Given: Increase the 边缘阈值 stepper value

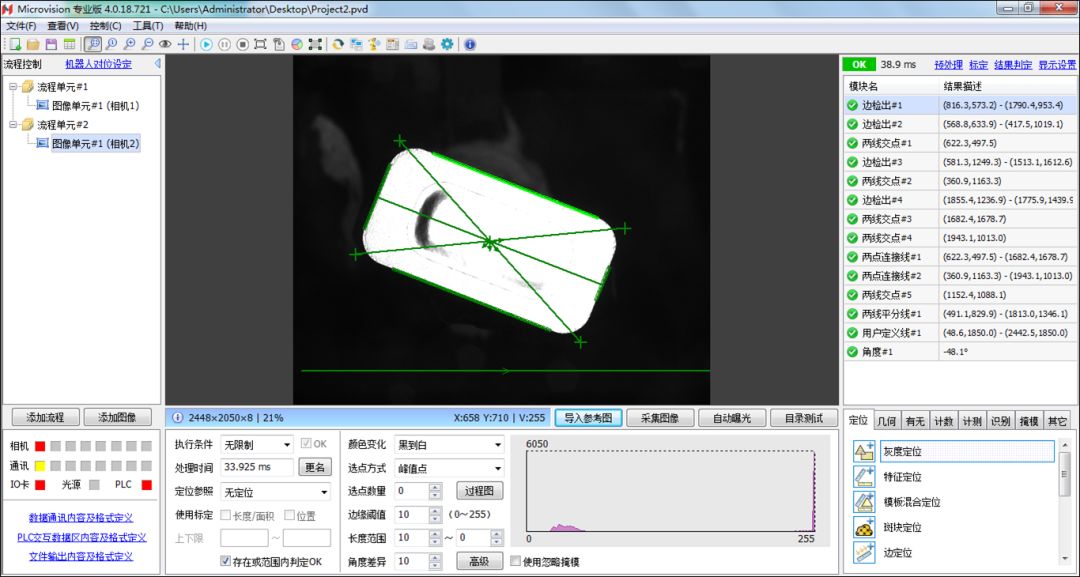Looking at the screenshot, I should [435, 511].
